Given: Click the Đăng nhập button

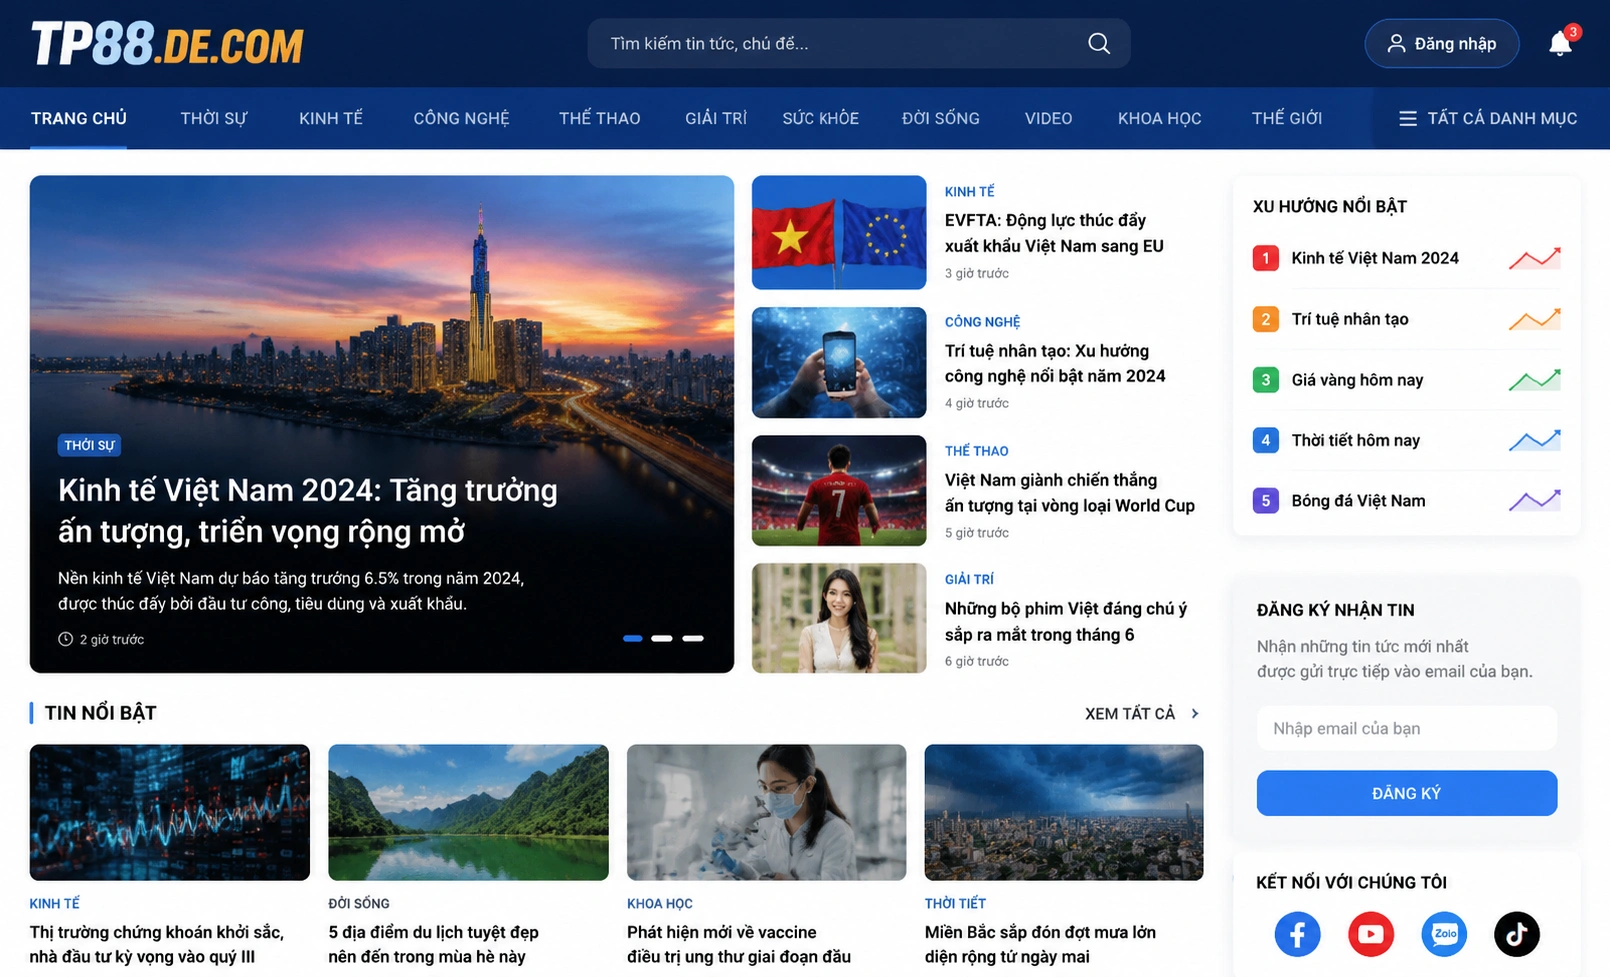Looking at the screenshot, I should [x=1441, y=43].
